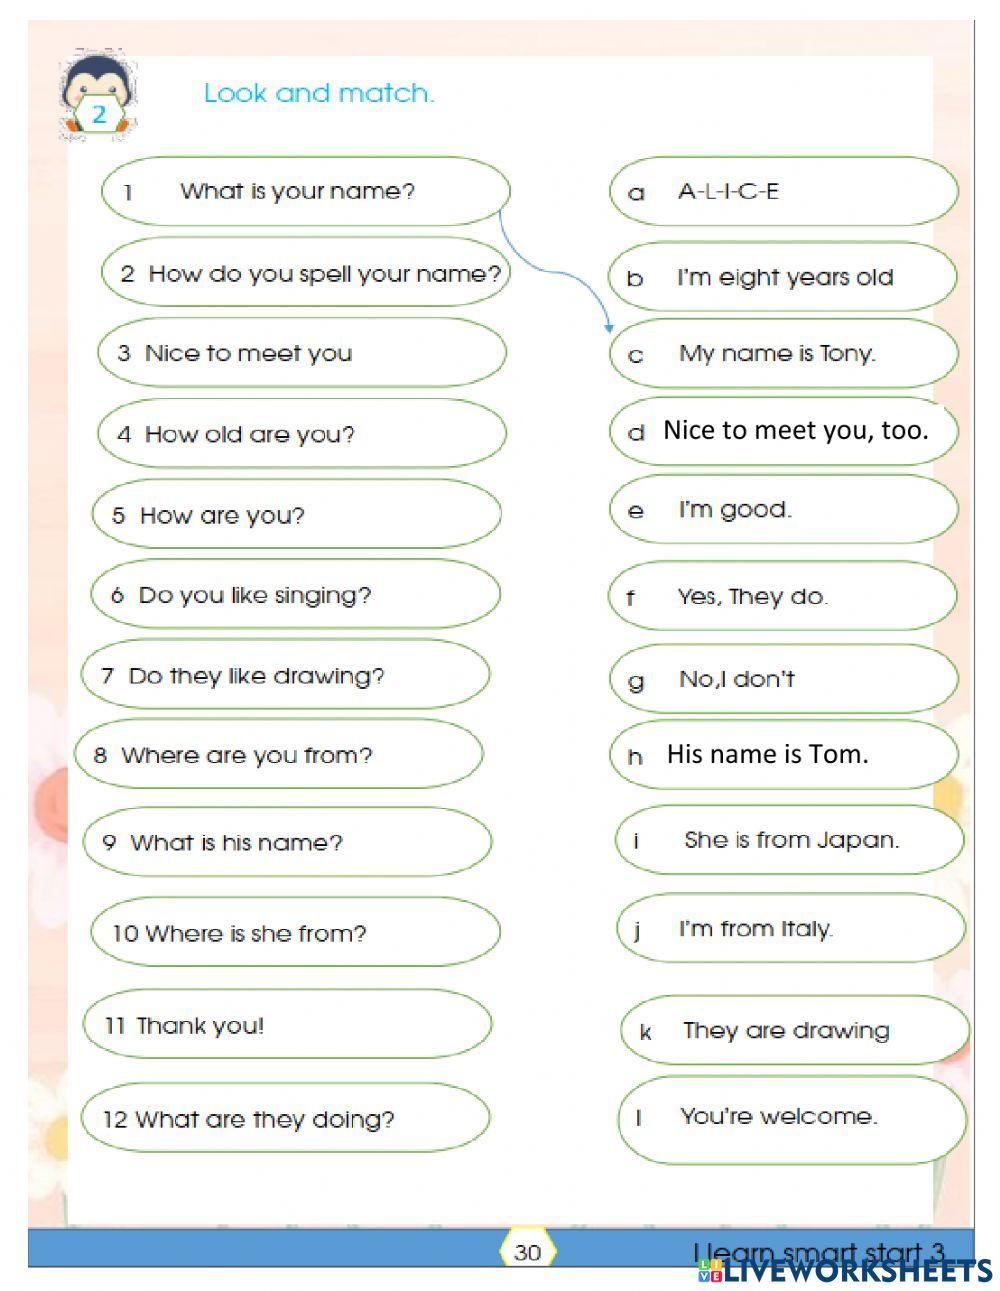
Task: Choose the 'You're welcome.' answer oval
Action: click(792, 1117)
